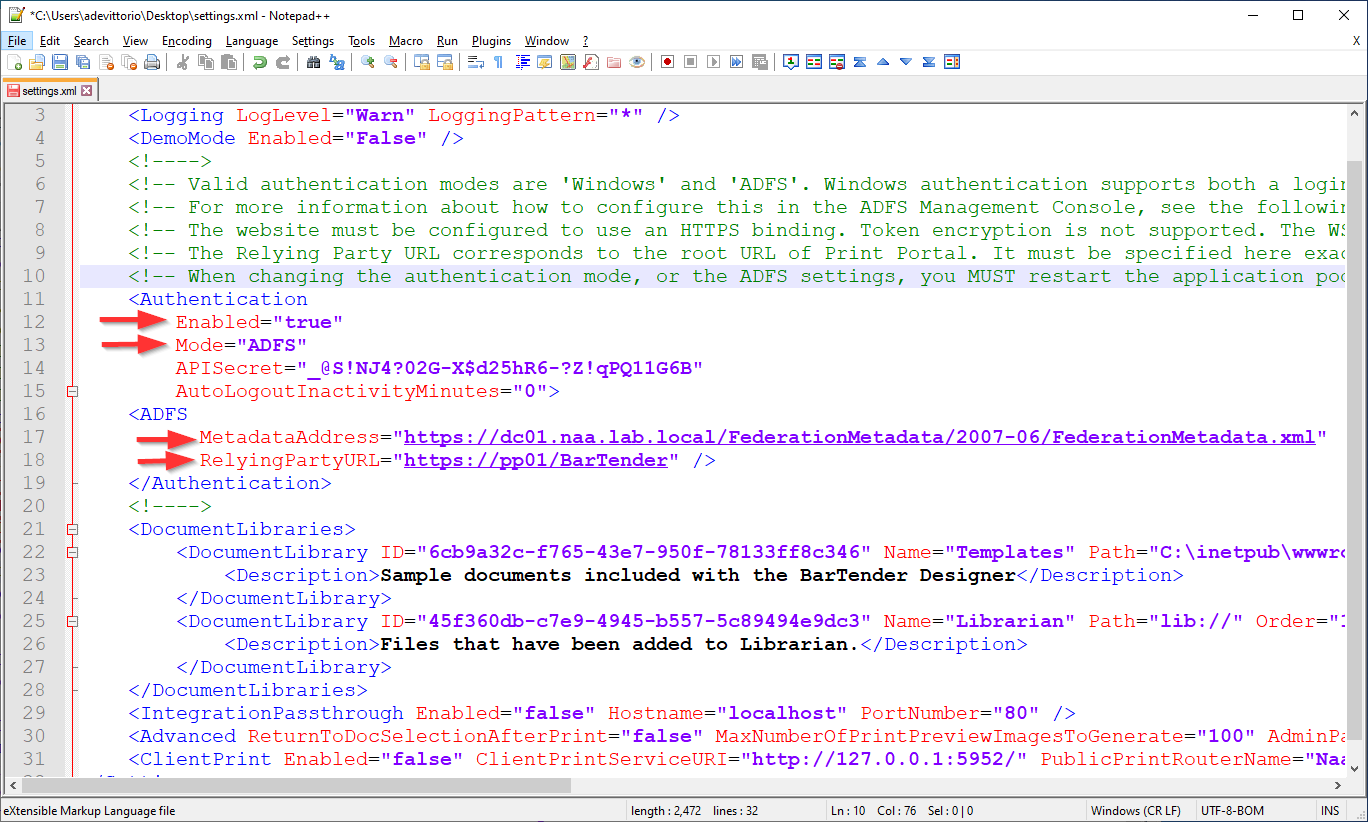Toggle the Compare navigation bar icon

[952, 62]
